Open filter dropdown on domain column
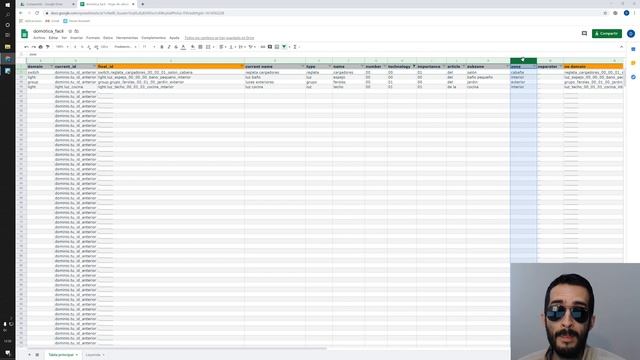 pos(51,67)
